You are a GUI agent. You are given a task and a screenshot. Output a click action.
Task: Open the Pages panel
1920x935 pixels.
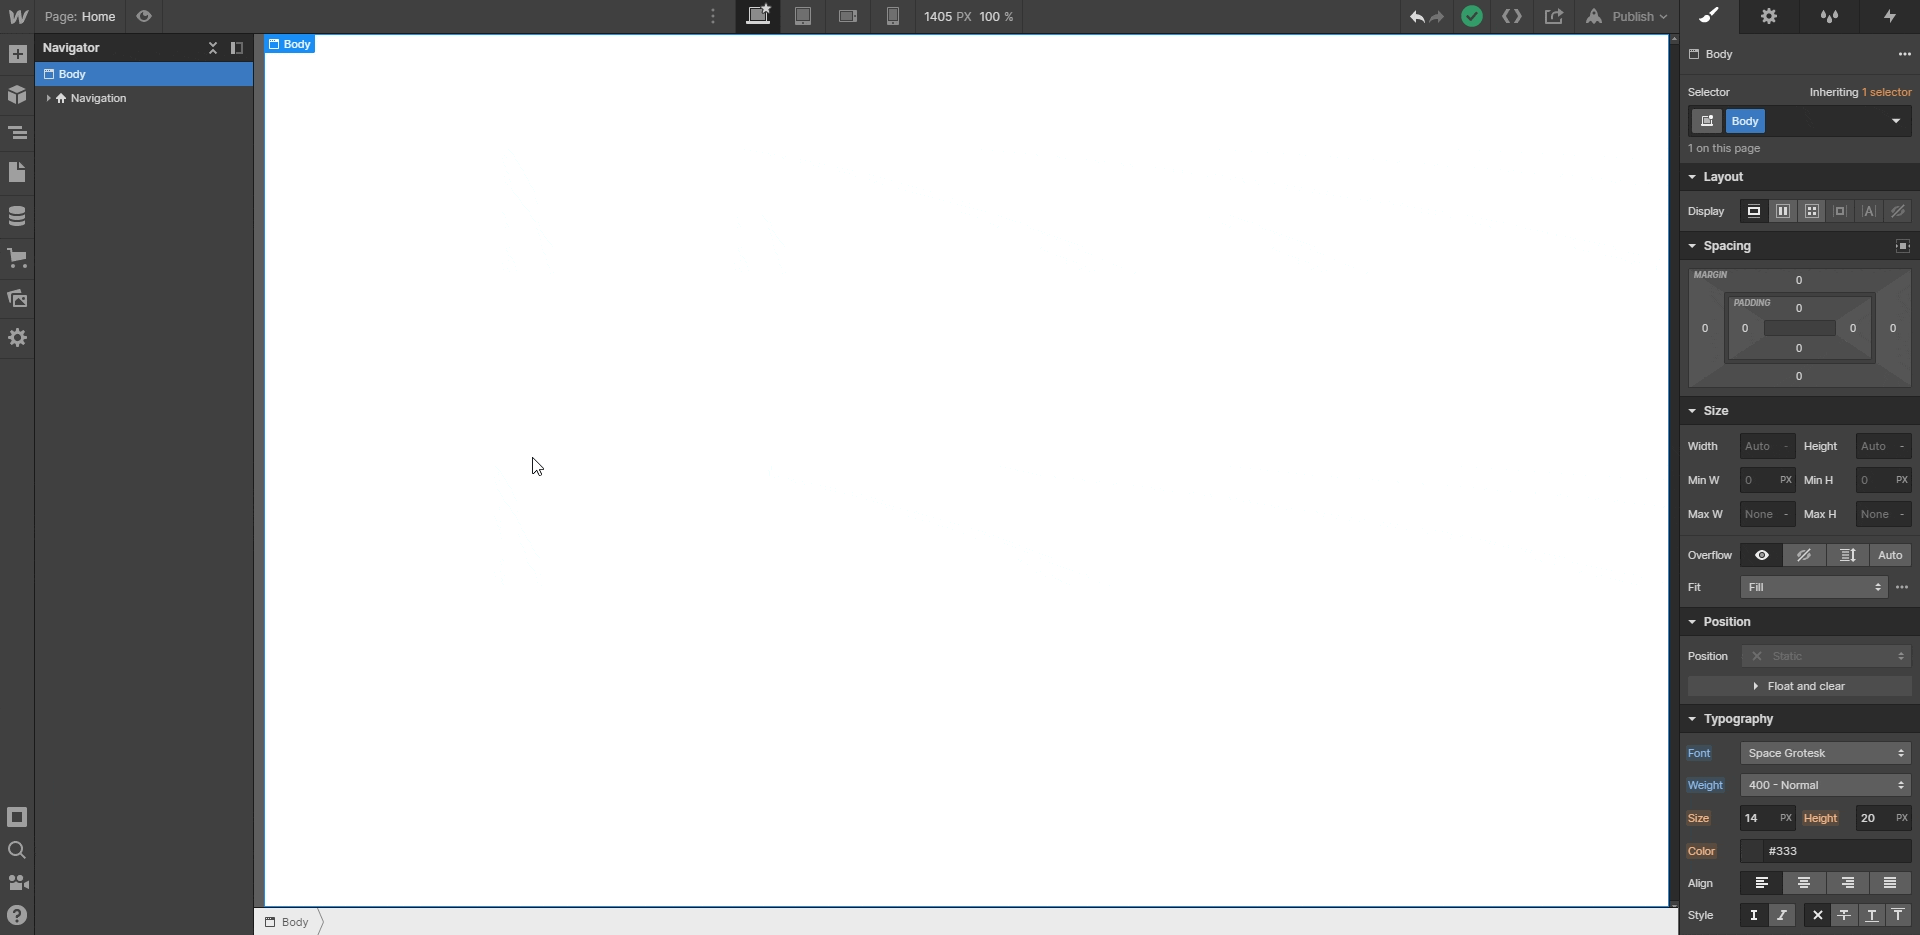(17, 173)
